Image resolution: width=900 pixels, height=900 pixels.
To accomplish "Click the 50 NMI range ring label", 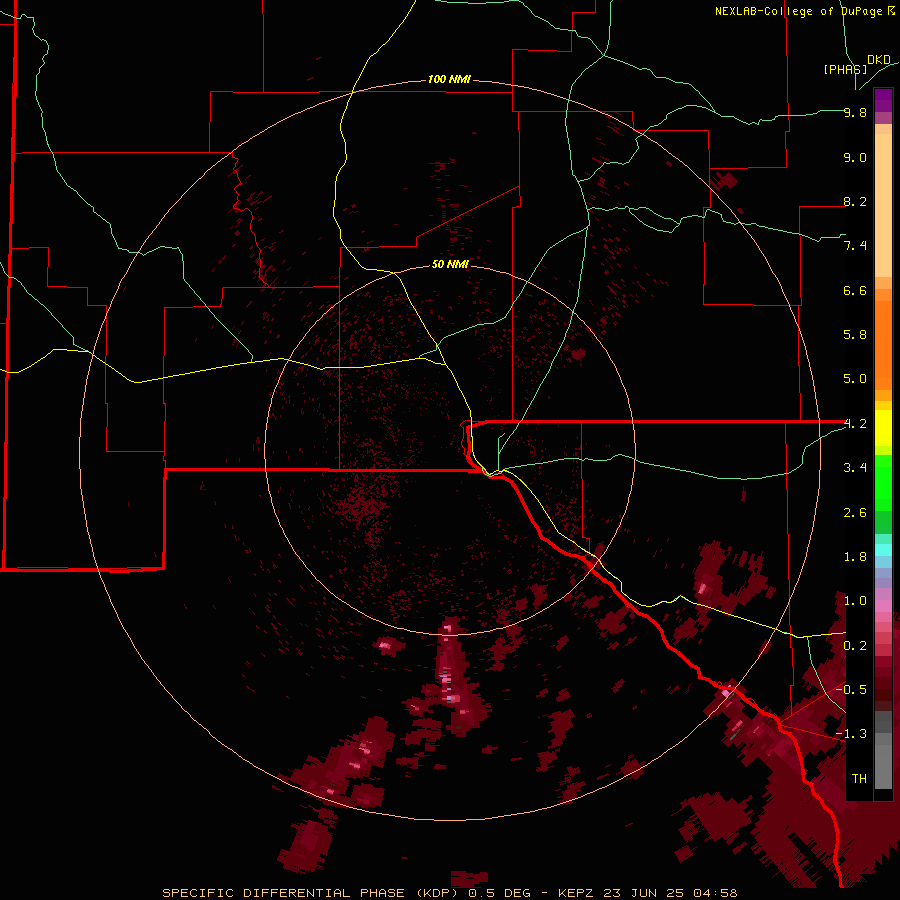I will pyautogui.click(x=450, y=264).
